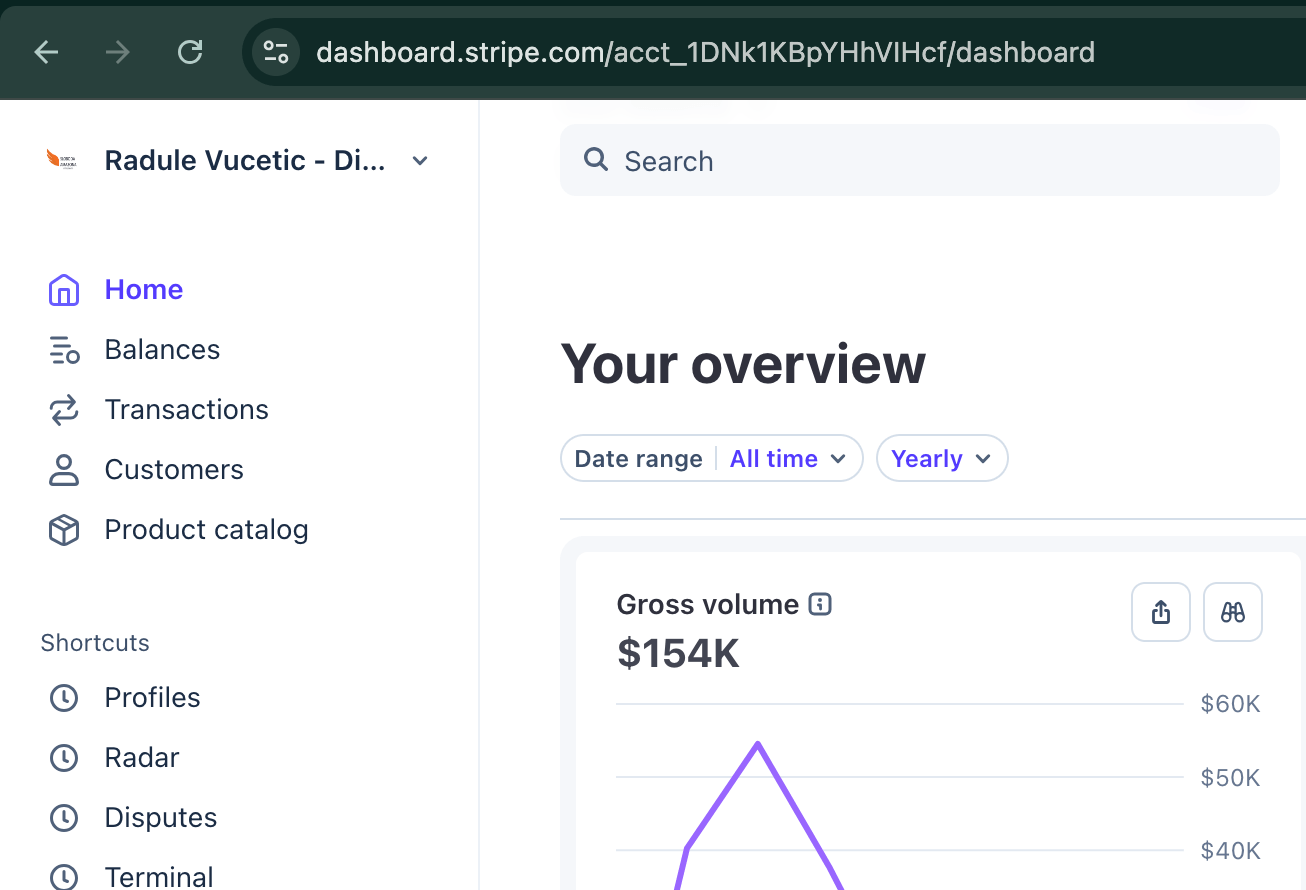The height and width of the screenshot is (890, 1306).
Task: Open the Disputes shortcut
Action: 160,818
